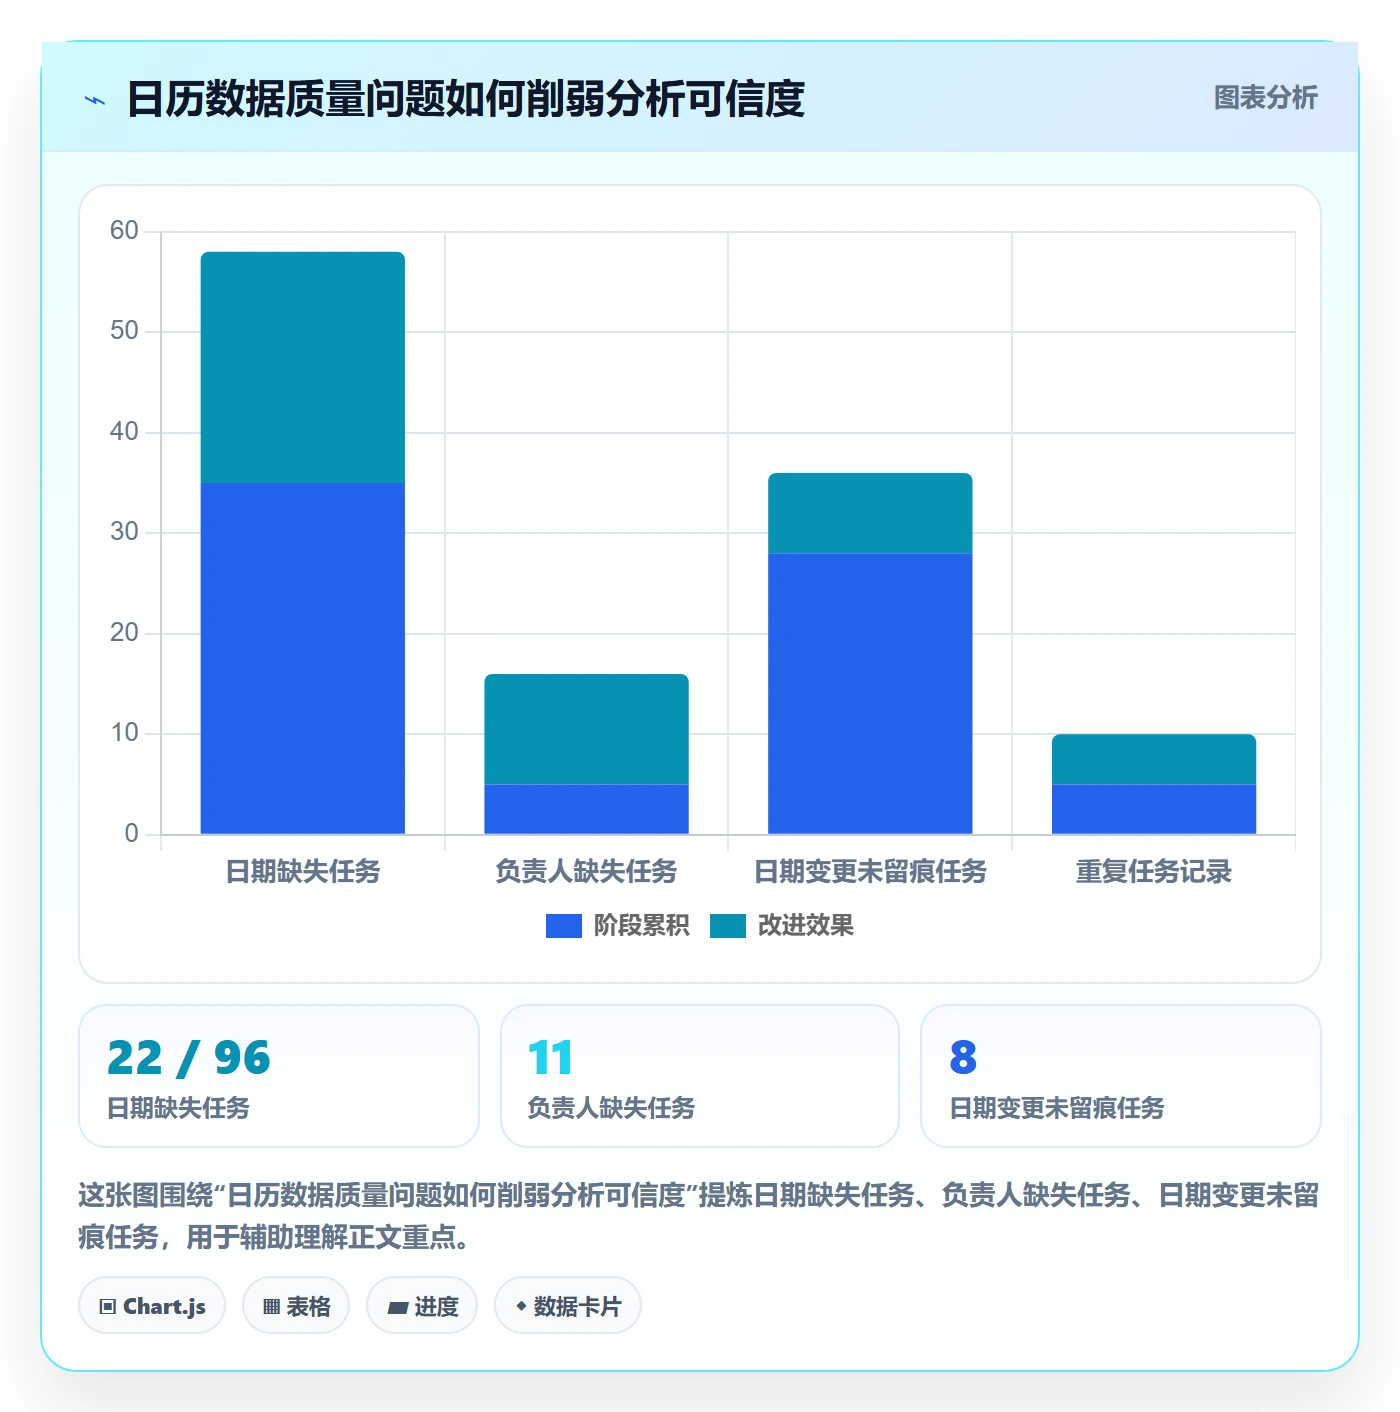Click the teal bar segment for 重复任务记录
Screen dimensions: 1400x1412
1154,760
